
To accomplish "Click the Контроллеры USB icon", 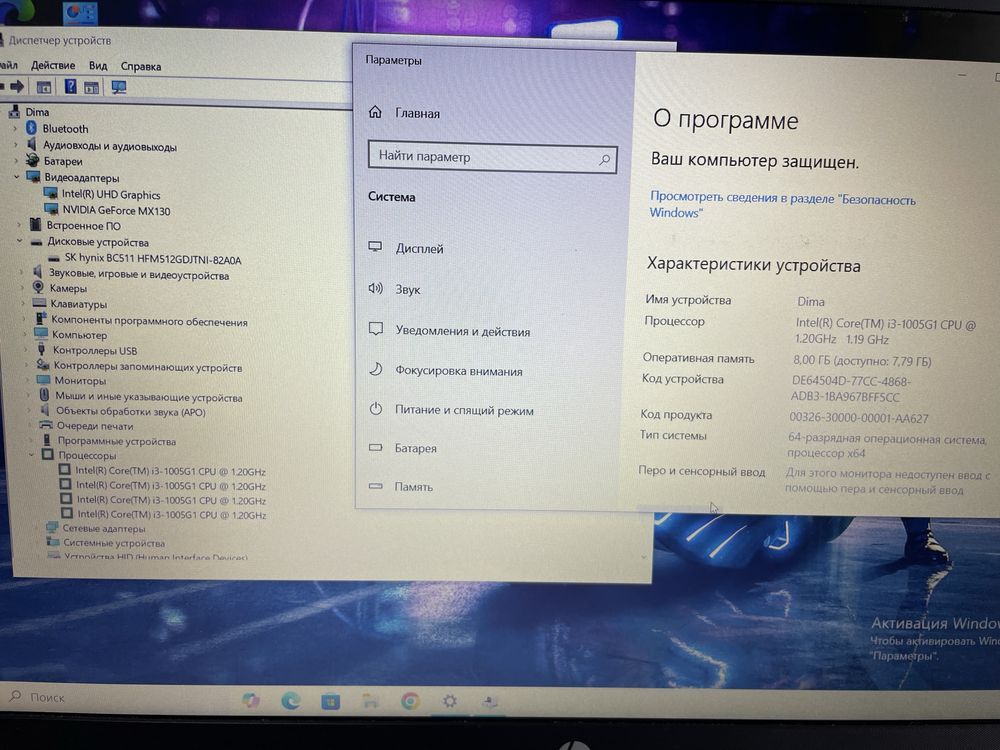I will pos(41,349).
